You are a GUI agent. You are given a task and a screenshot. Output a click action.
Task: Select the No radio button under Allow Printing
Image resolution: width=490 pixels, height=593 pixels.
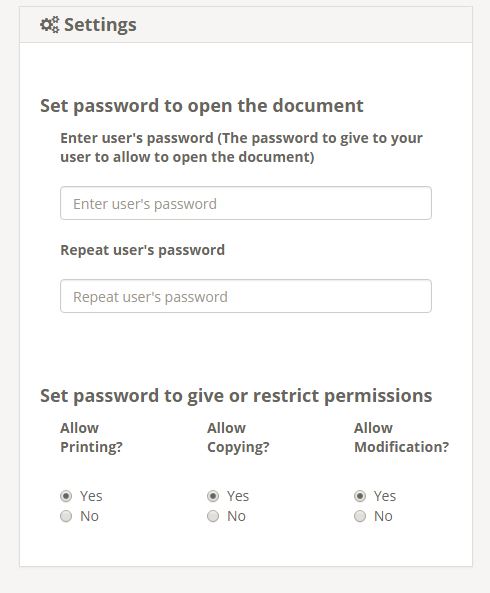[x=66, y=516]
